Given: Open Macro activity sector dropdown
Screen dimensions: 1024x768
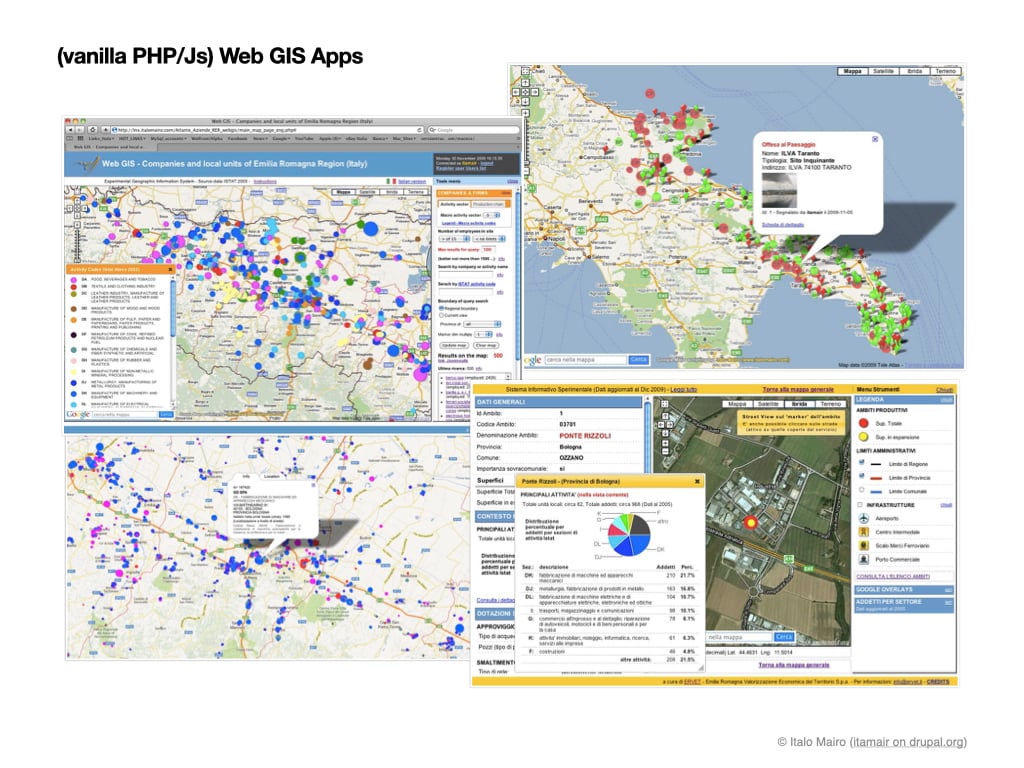Looking at the screenshot, I should click(x=491, y=215).
